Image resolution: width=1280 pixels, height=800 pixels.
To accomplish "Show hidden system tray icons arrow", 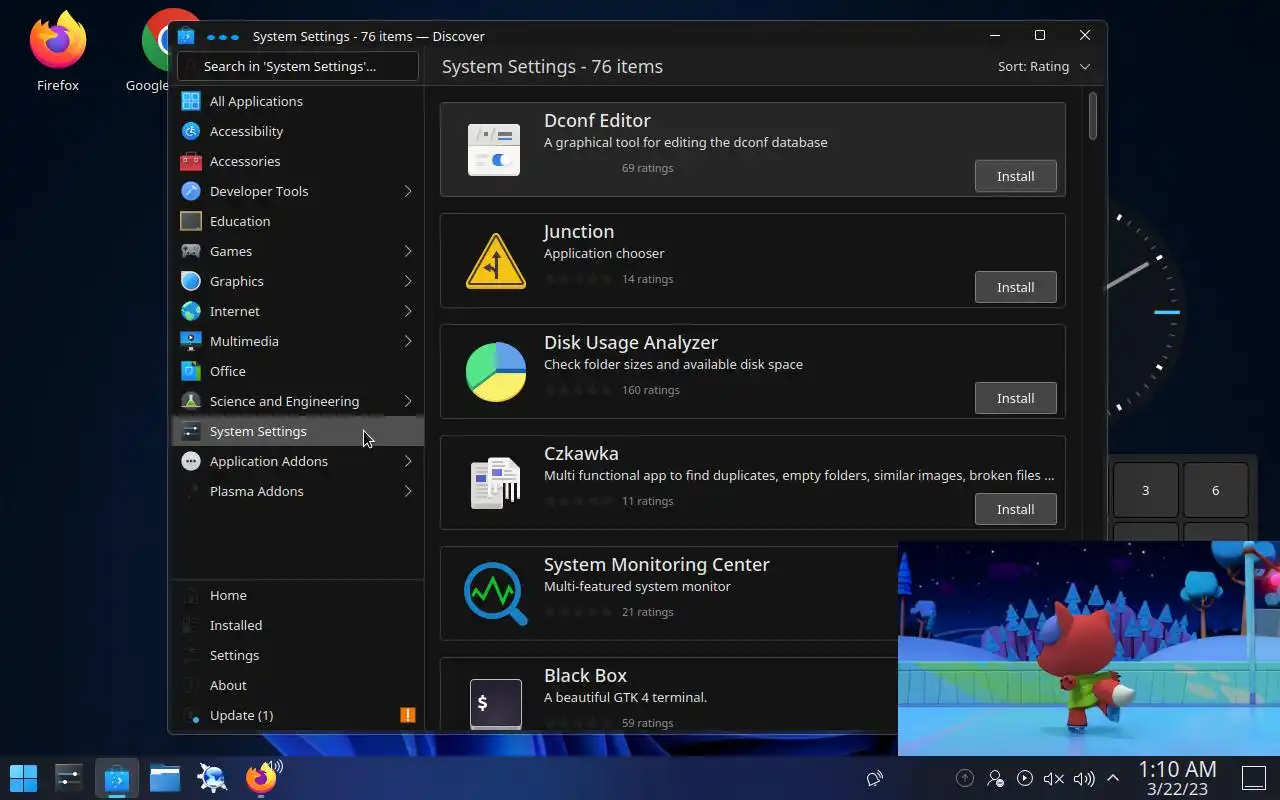I will click(1113, 779).
